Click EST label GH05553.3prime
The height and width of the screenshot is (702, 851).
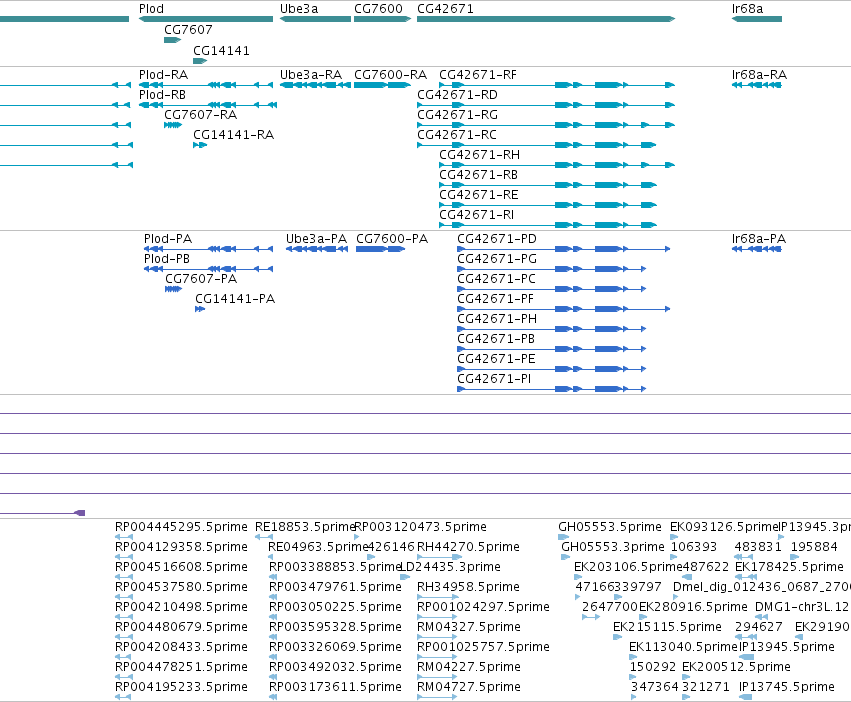click(613, 547)
